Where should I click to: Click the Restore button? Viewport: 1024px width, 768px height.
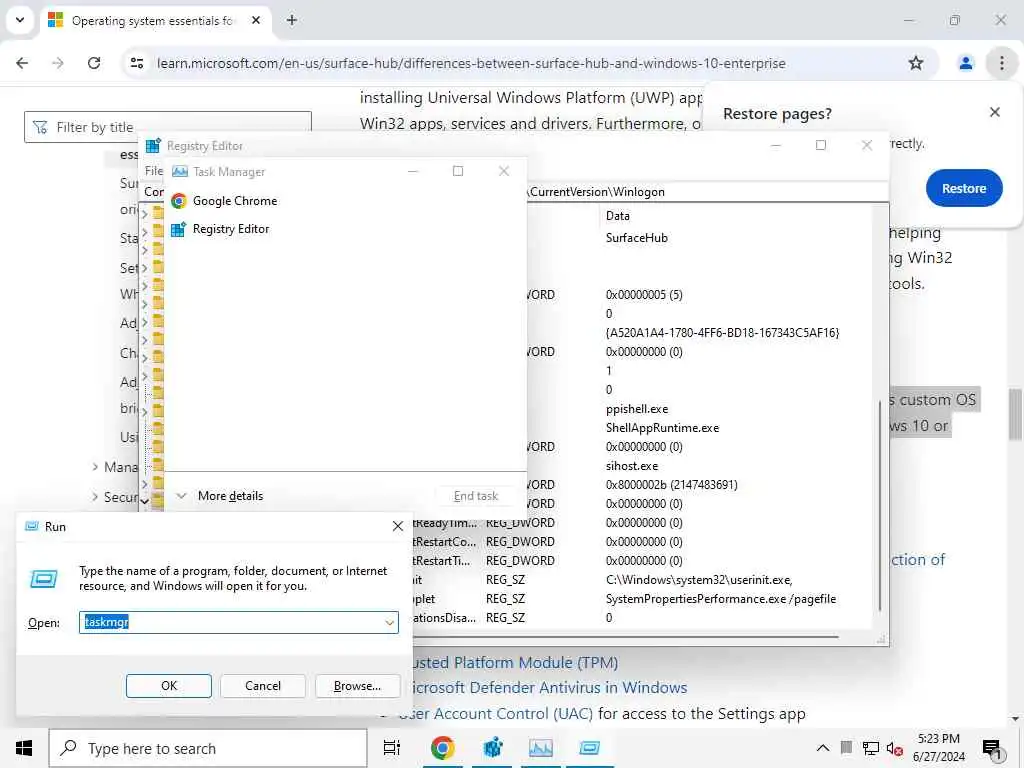click(x=964, y=188)
